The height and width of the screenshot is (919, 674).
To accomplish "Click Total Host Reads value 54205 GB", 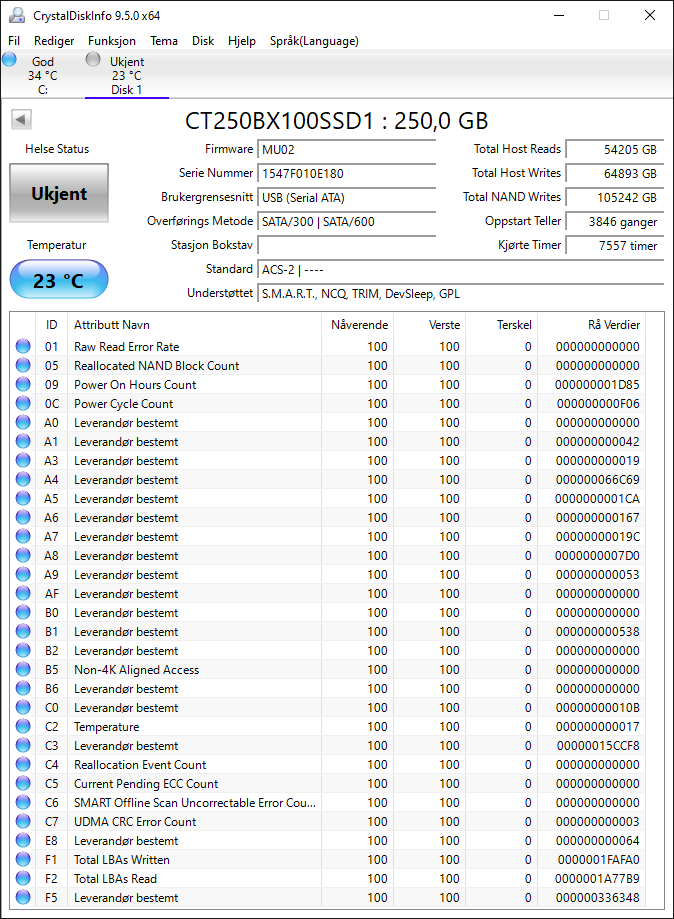I will (615, 149).
